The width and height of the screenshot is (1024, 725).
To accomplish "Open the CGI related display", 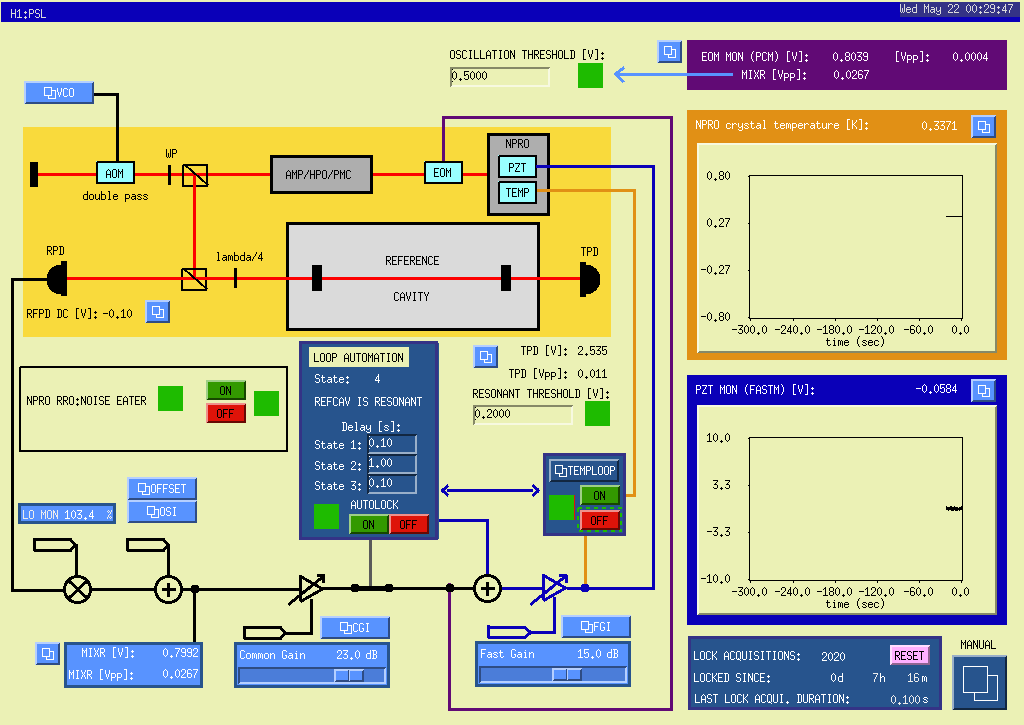I will pyautogui.click(x=355, y=628).
